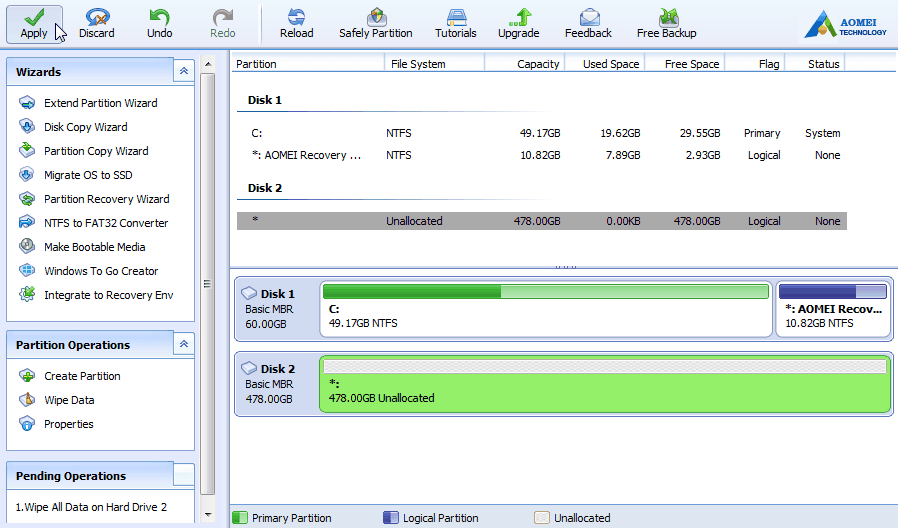
Task: Click Integrate to Recovery Env icon
Action: pyautogui.click(x=27, y=294)
